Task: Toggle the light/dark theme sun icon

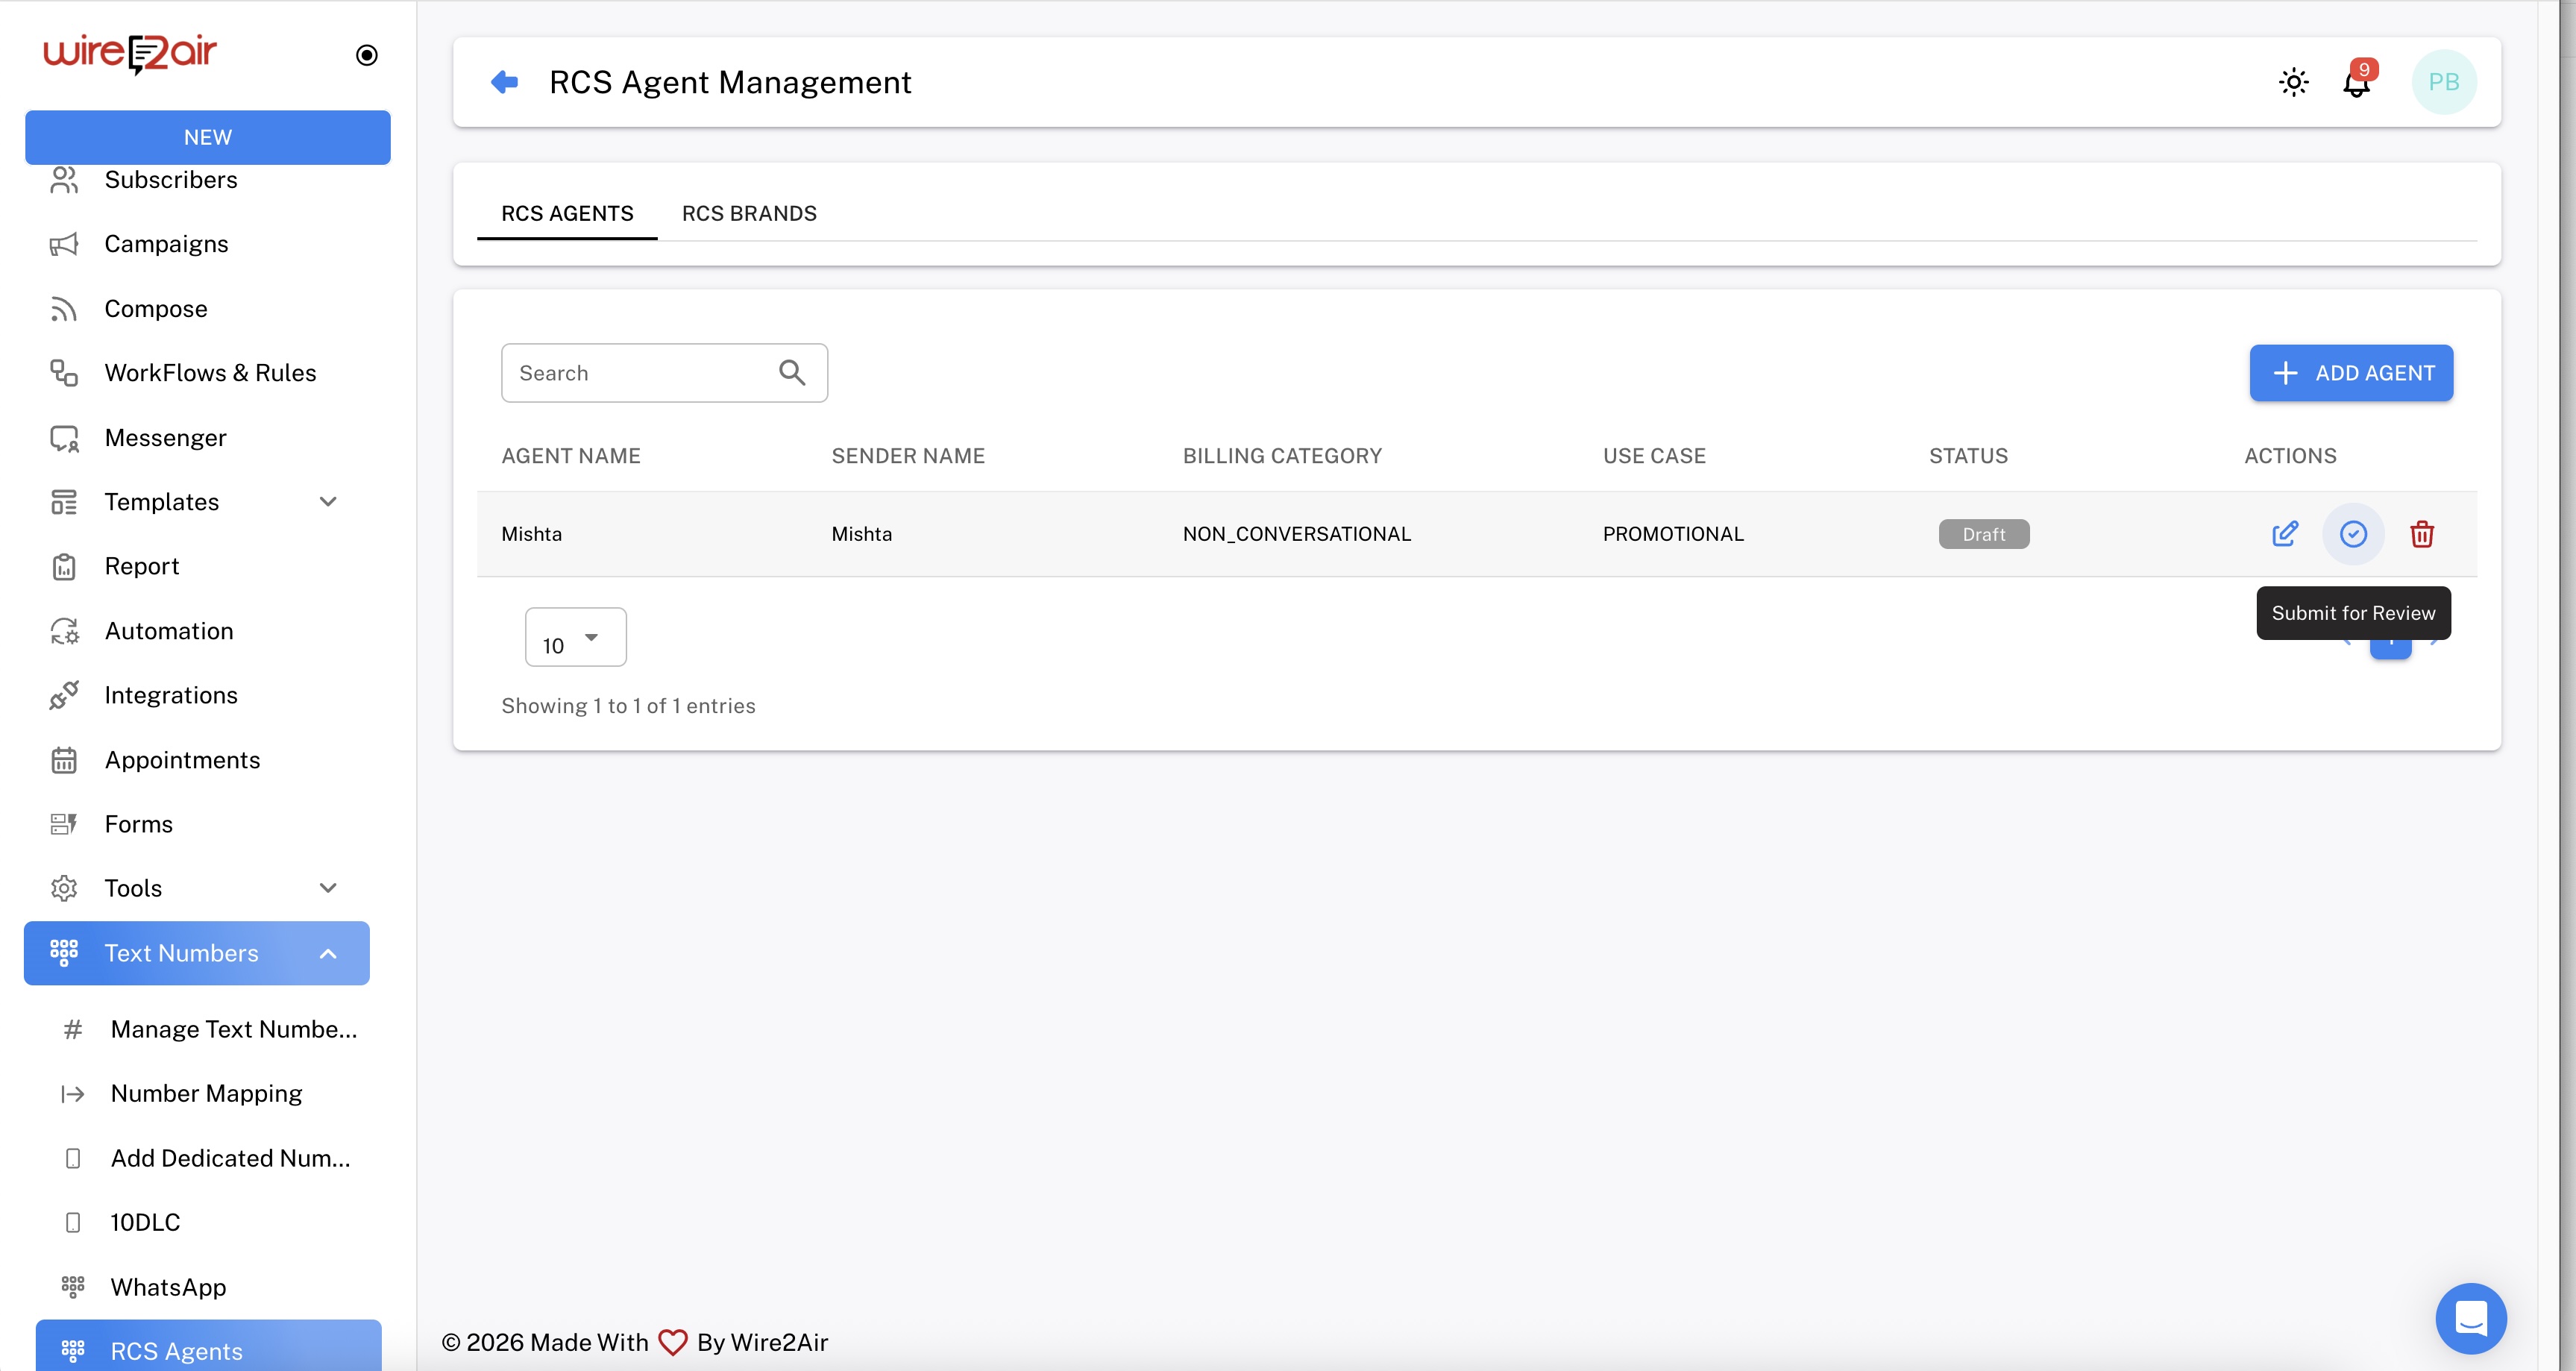Action: [x=2293, y=82]
